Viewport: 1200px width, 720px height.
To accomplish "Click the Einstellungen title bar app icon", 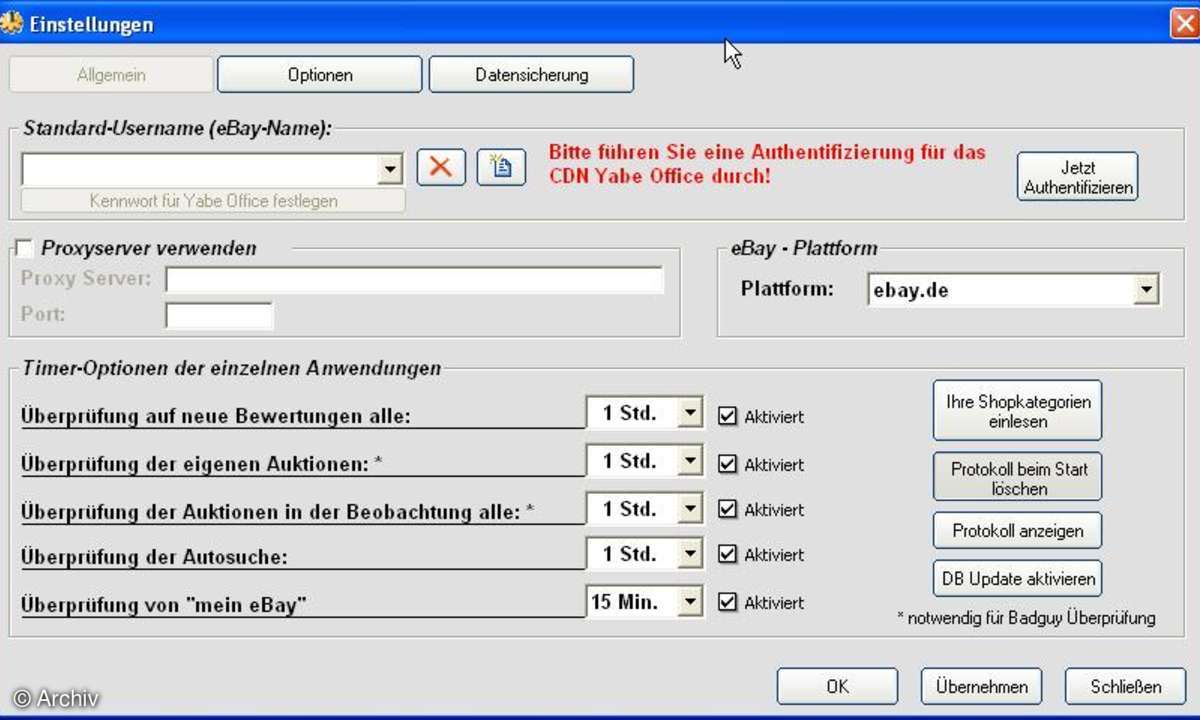I will coord(12,22).
